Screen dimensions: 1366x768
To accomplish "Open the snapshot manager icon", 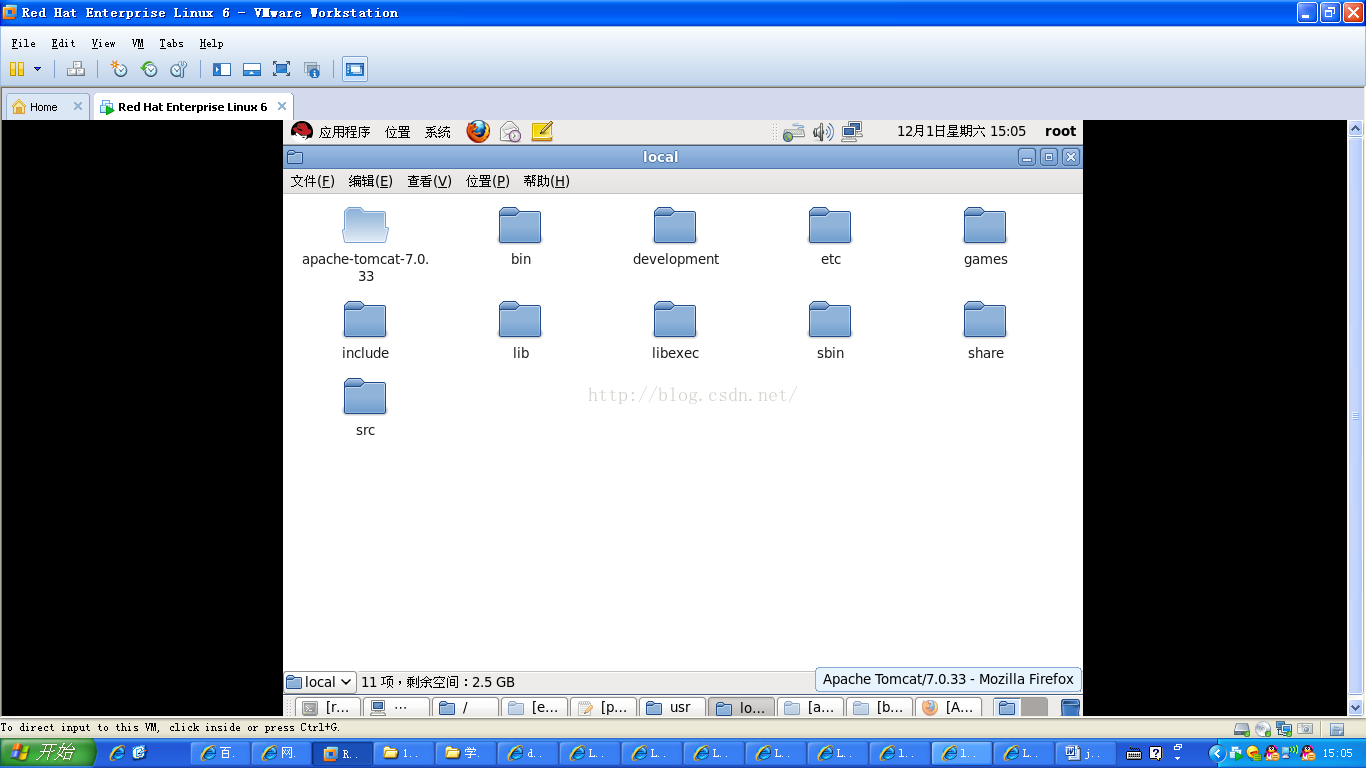I will tap(179, 69).
